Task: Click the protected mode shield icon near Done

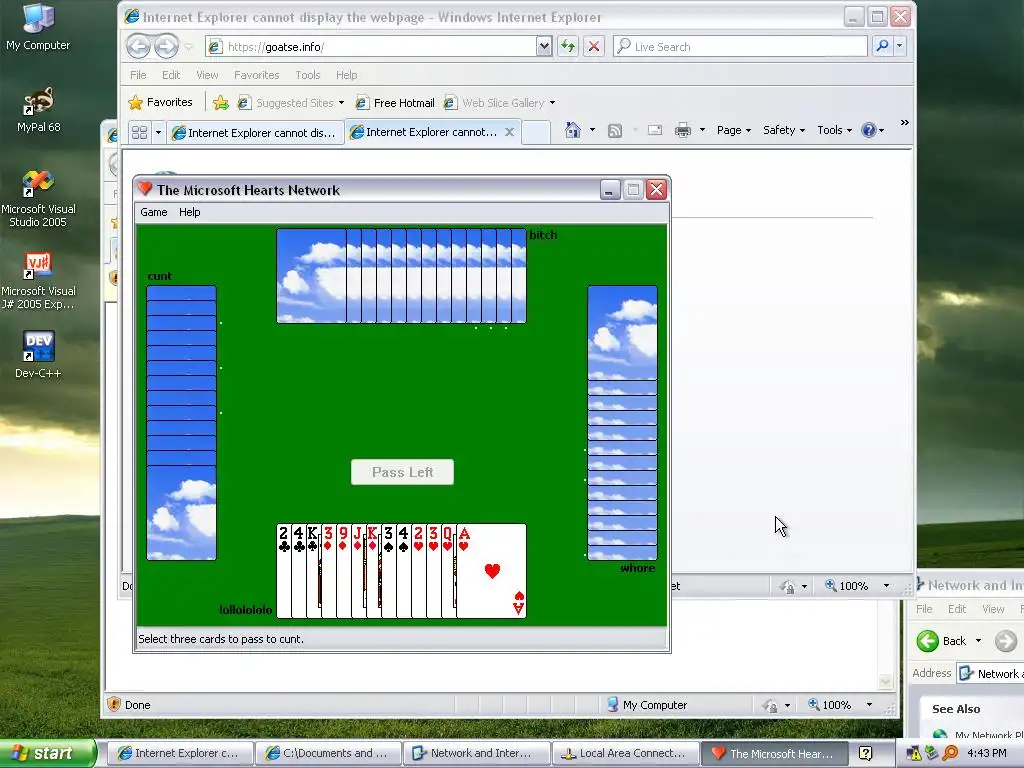Action: click(x=114, y=704)
